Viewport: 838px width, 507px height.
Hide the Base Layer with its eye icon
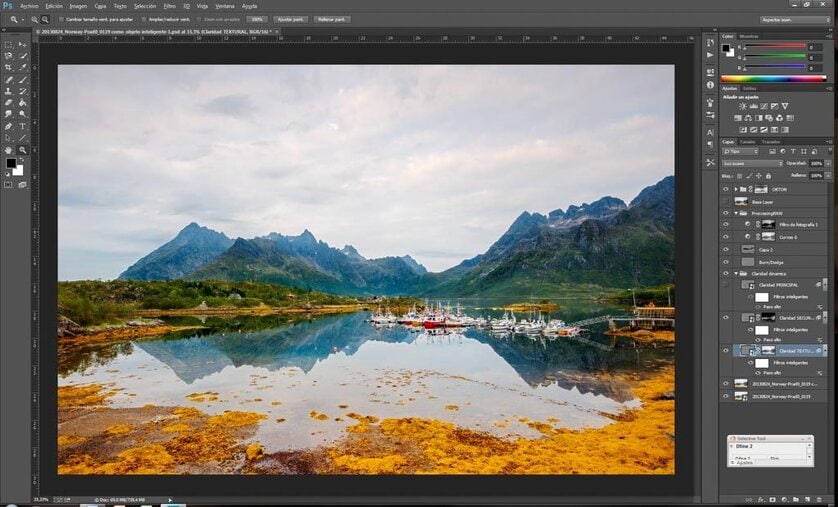click(x=726, y=201)
